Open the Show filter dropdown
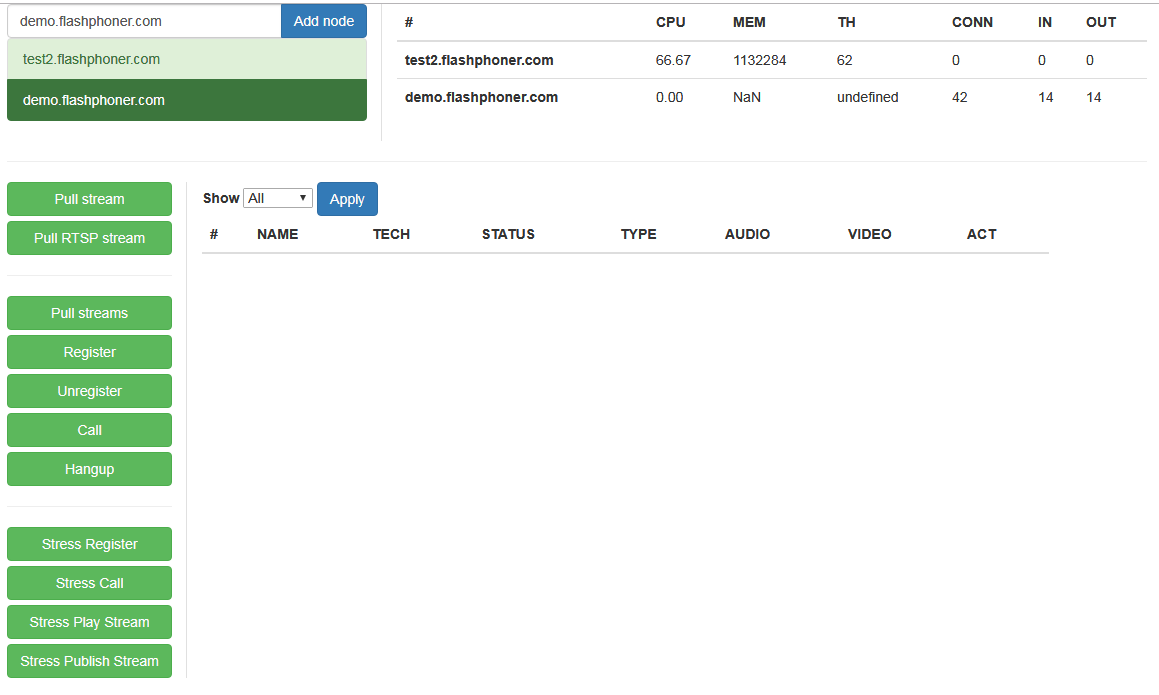The height and width of the screenshot is (695, 1159). tap(278, 198)
